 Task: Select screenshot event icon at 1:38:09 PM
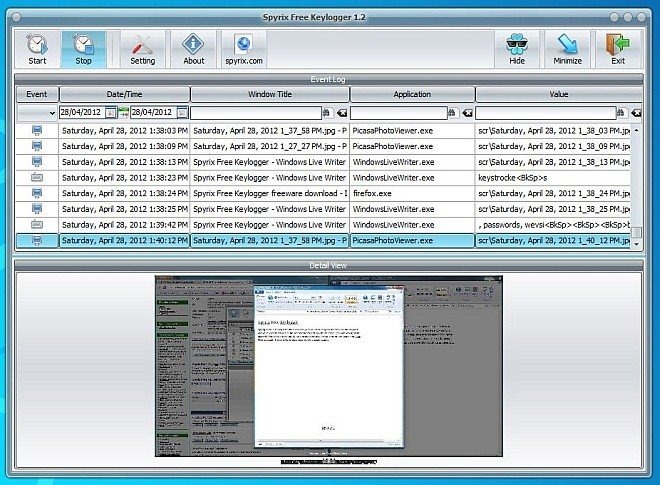(x=37, y=146)
